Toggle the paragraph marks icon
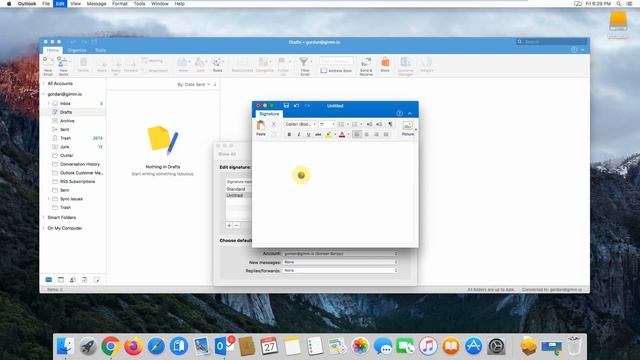The image size is (640, 360). tap(390, 124)
